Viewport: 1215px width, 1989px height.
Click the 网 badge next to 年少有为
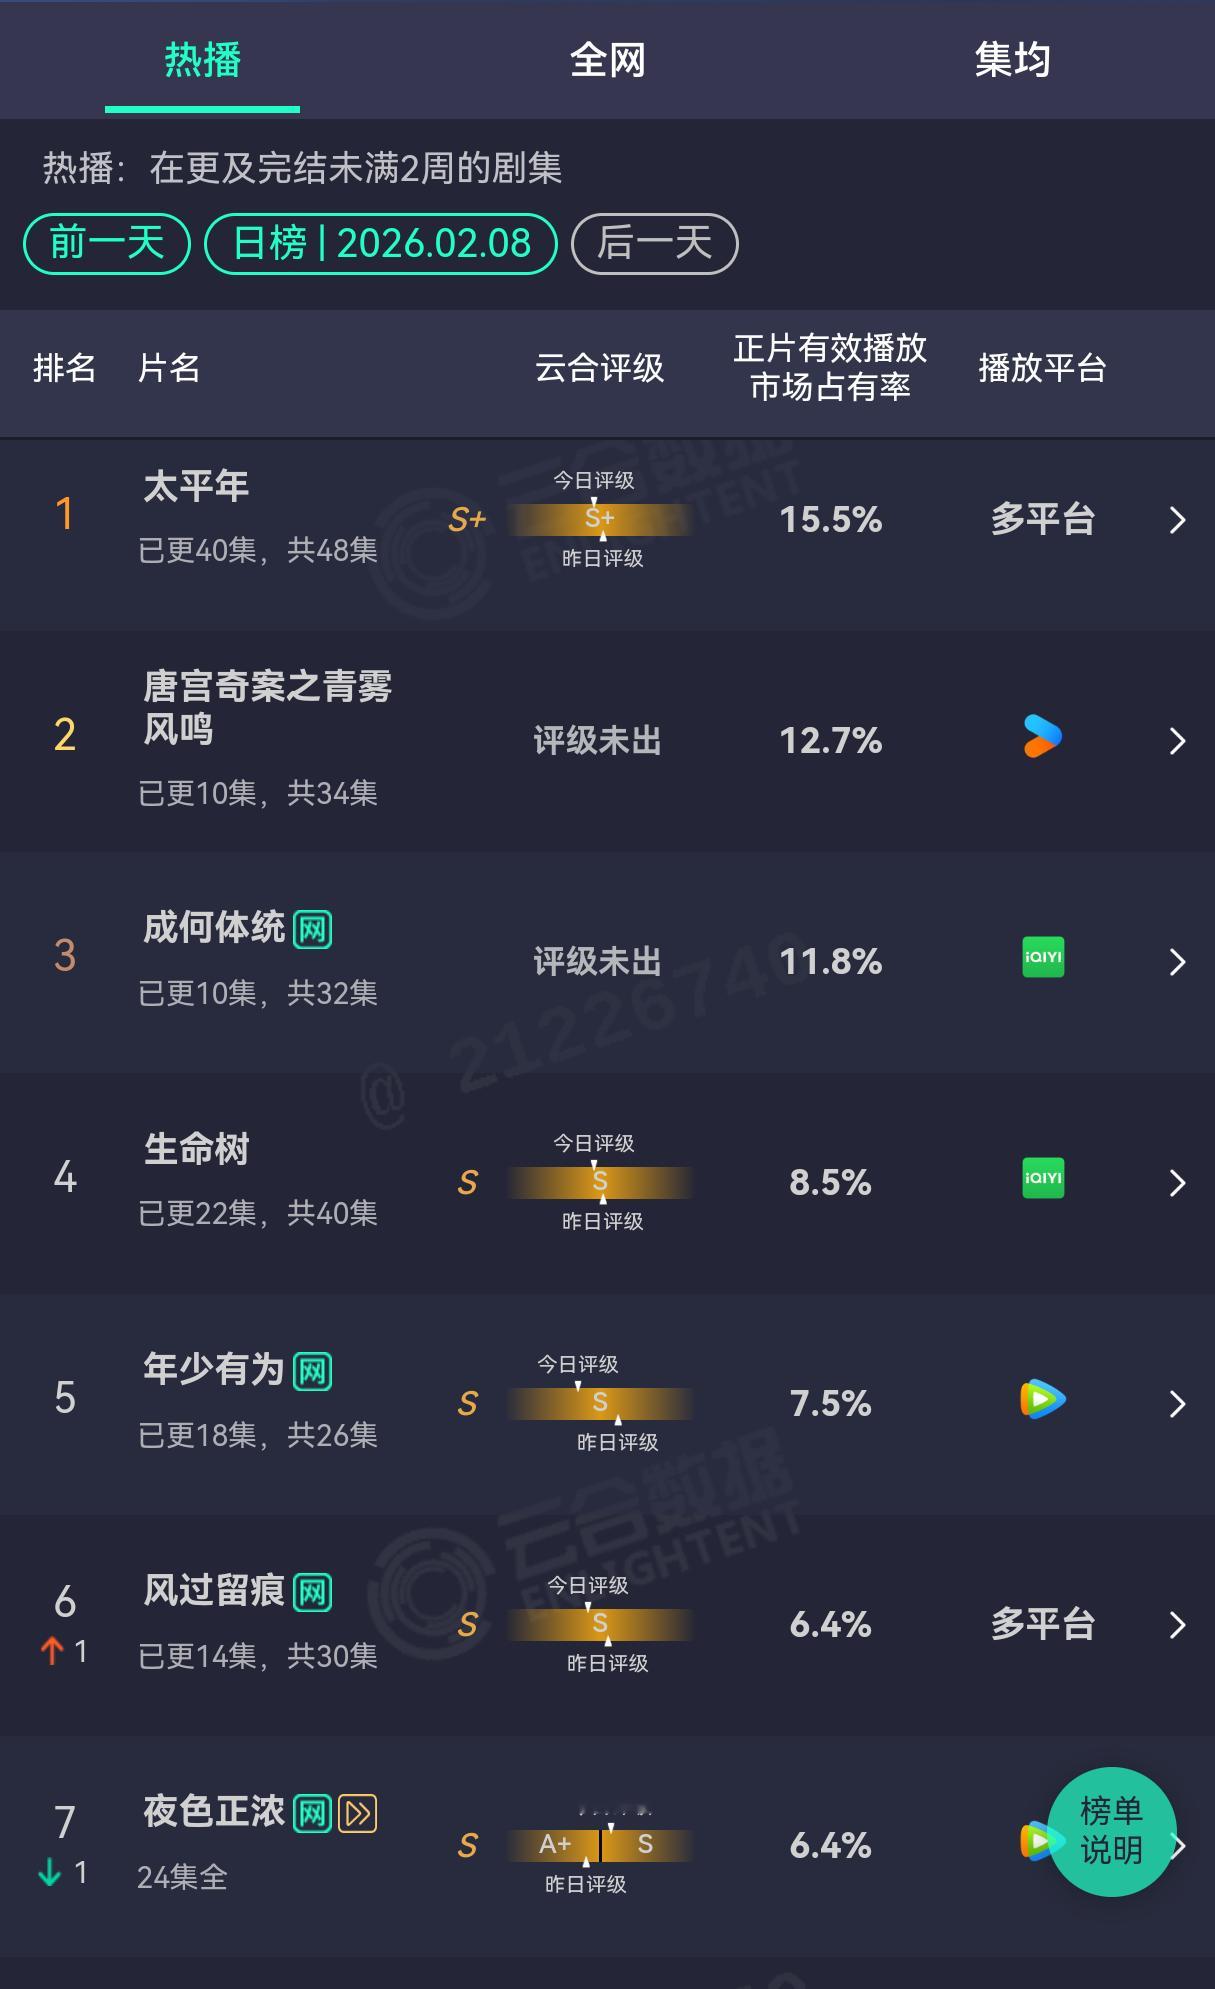(x=314, y=1369)
